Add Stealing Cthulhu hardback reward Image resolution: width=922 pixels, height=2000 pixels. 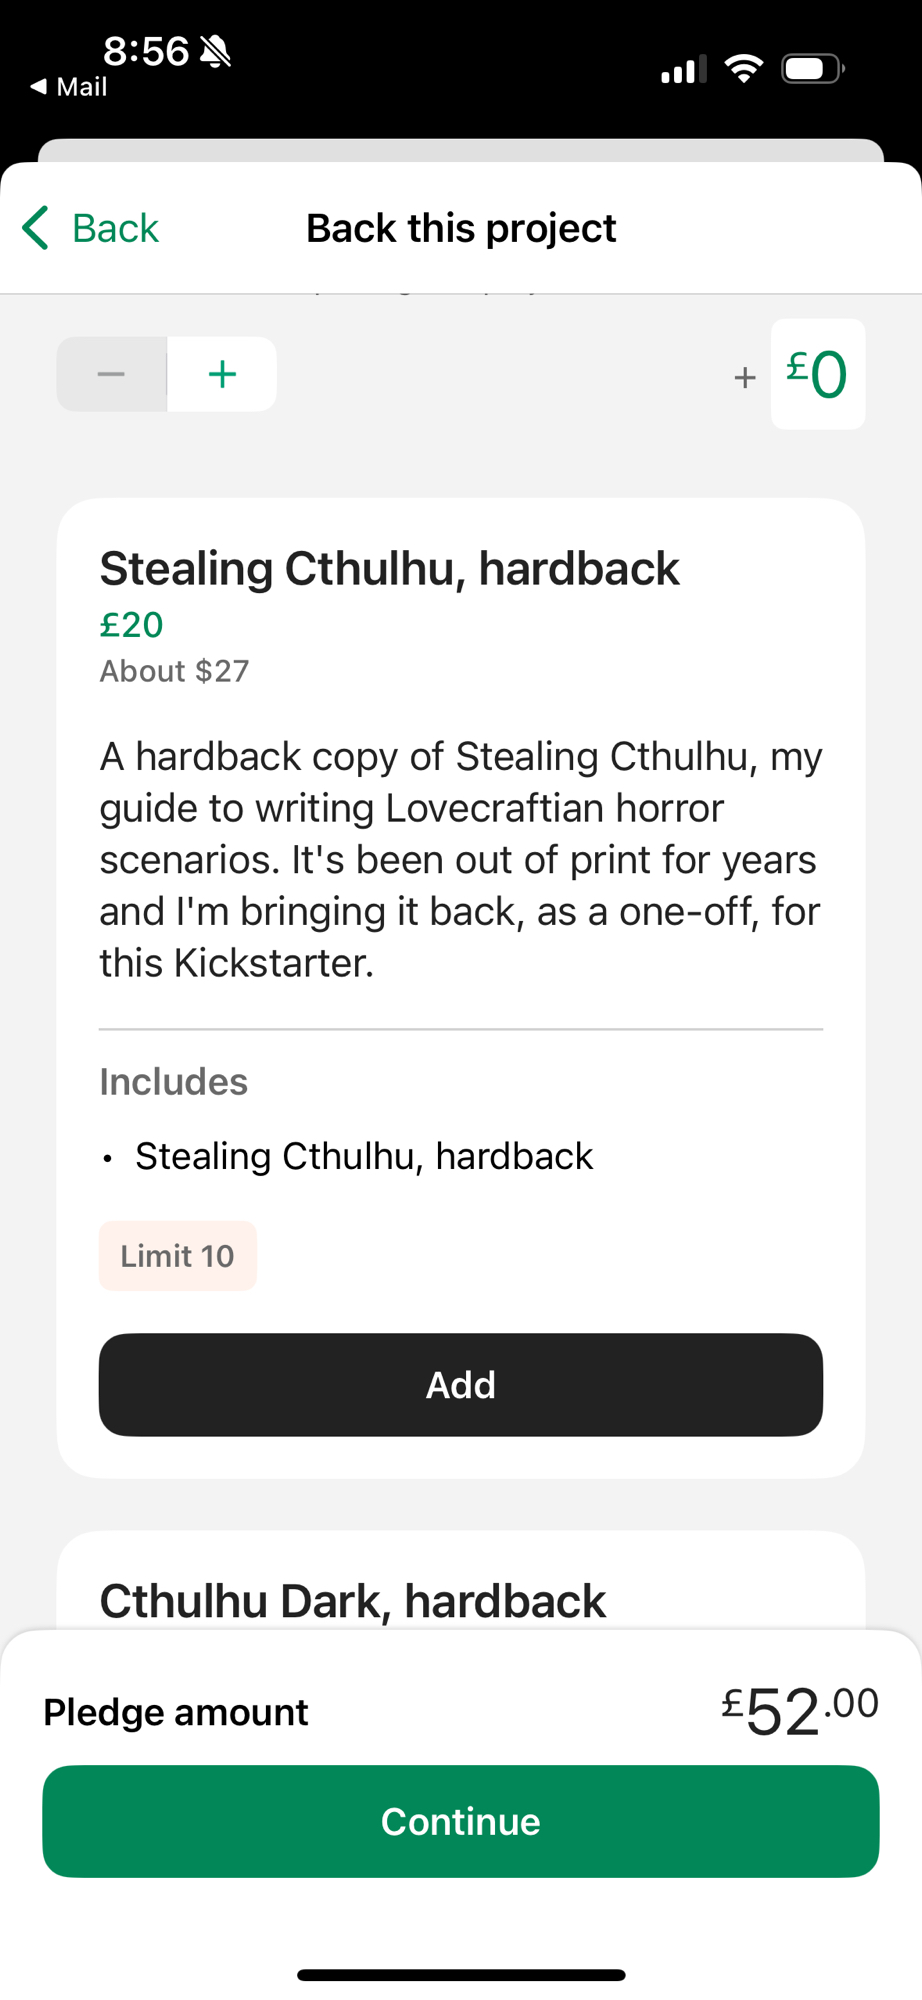pyautogui.click(x=460, y=1384)
